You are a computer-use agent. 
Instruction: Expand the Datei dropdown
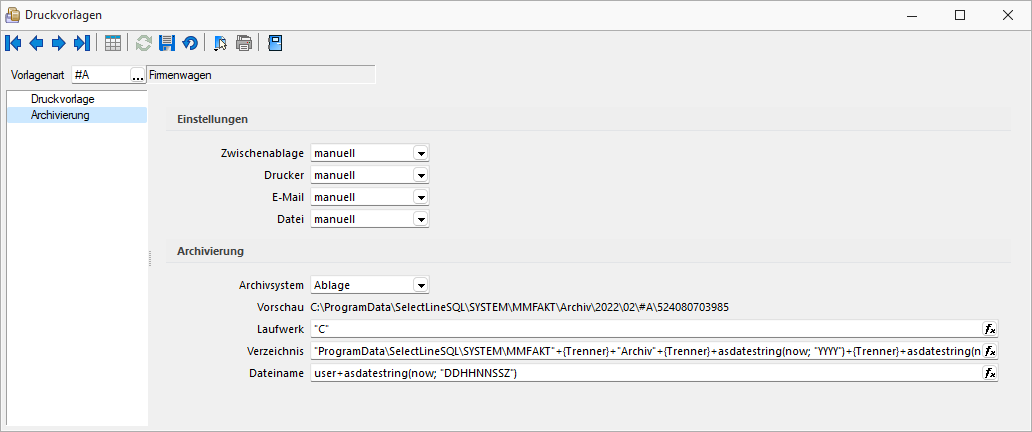(x=421, y=219)
